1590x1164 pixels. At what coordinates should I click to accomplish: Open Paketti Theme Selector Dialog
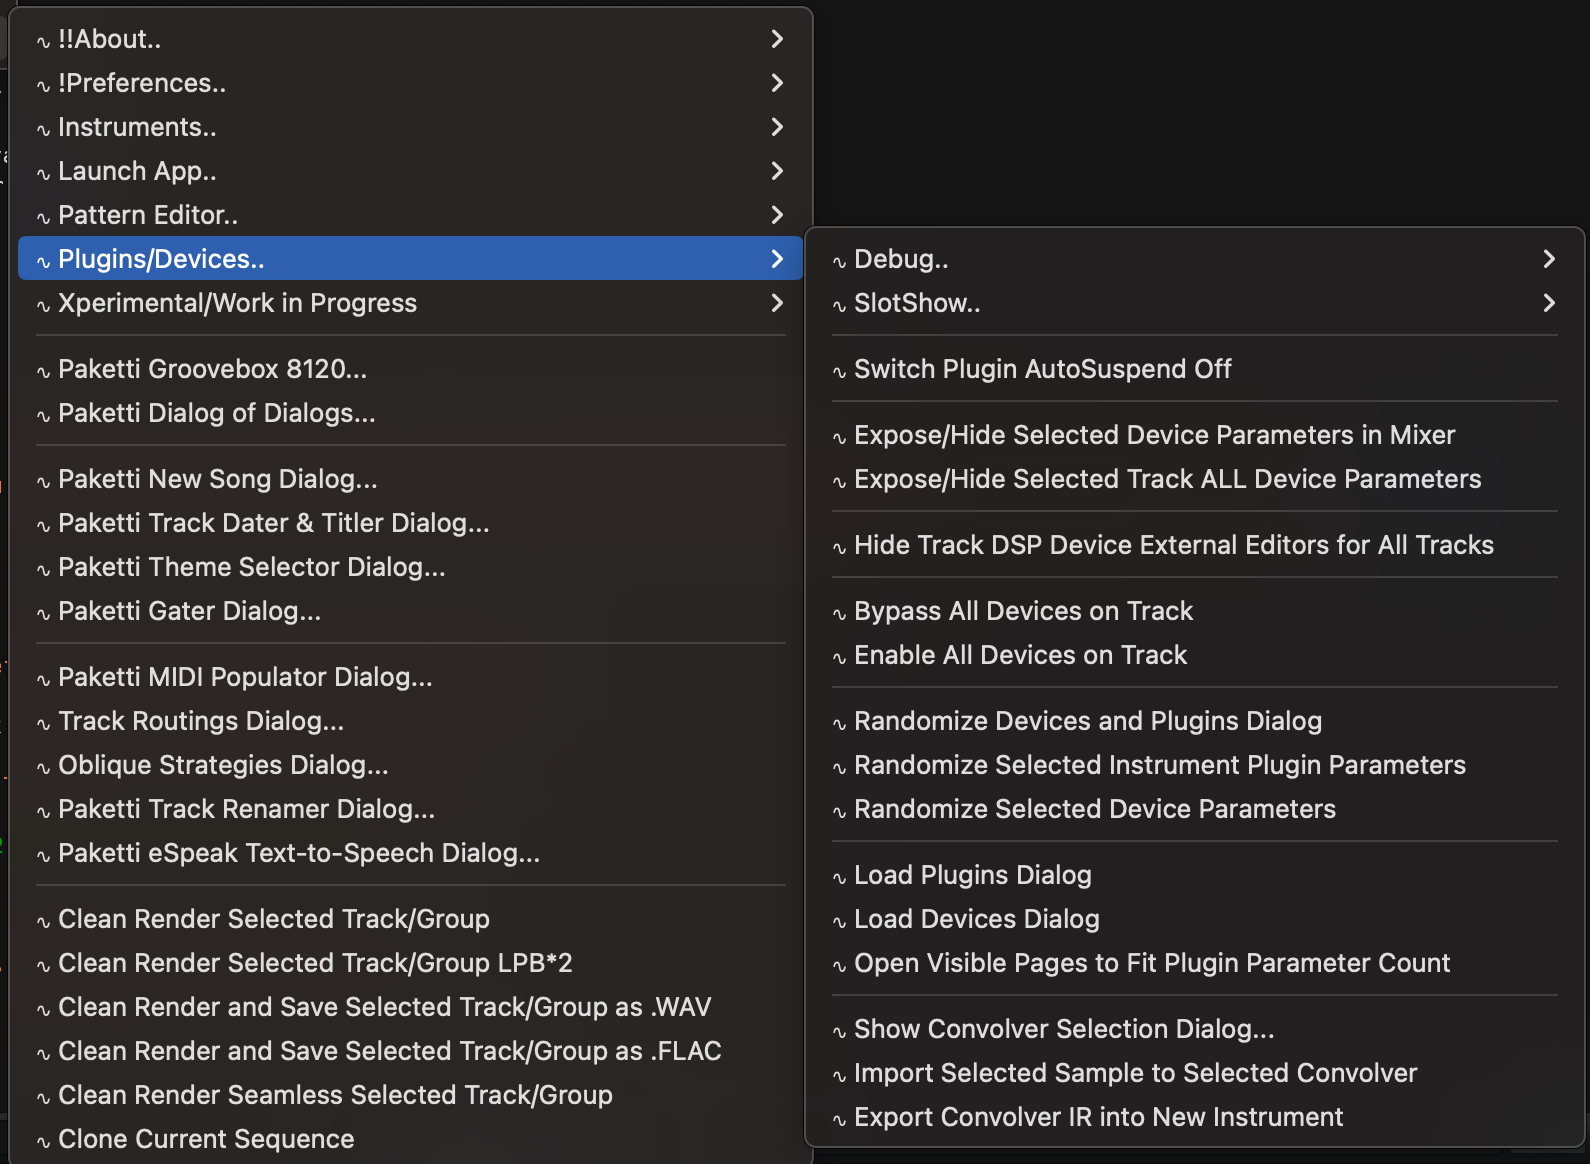pos(251,567)
